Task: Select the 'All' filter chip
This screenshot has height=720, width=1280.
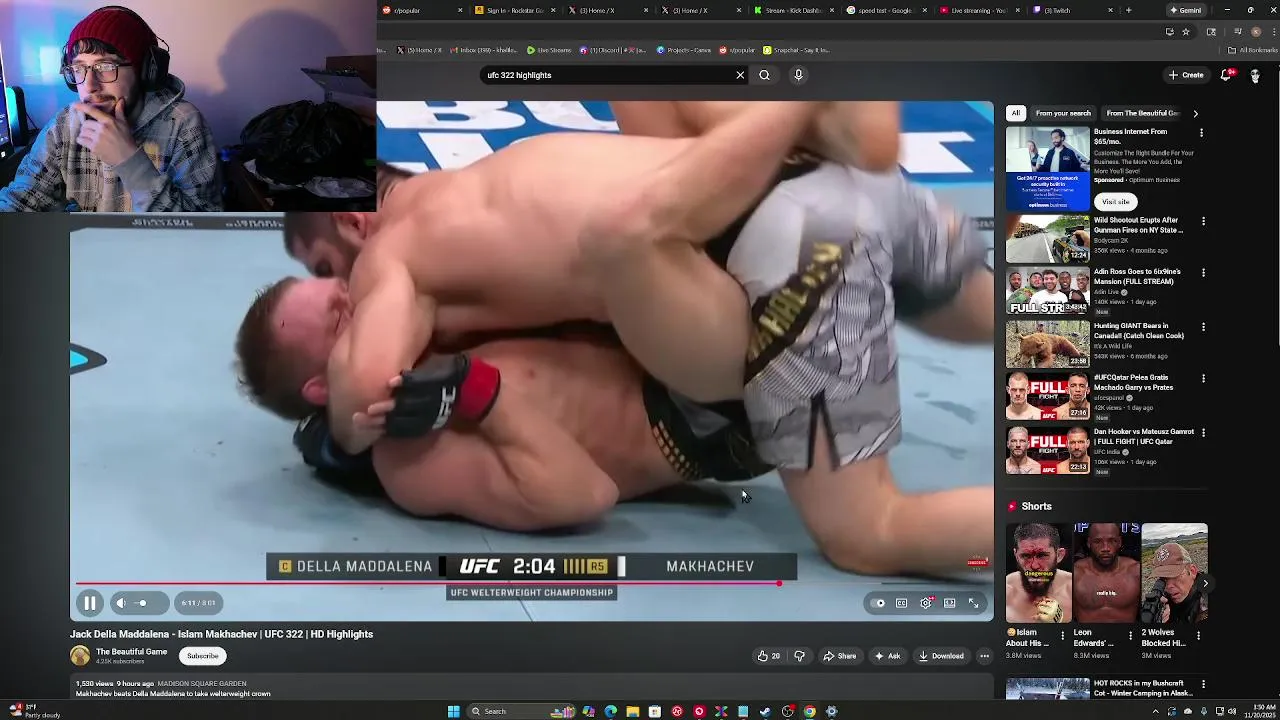Action: pyautogui.click(x=1016, y=113)
